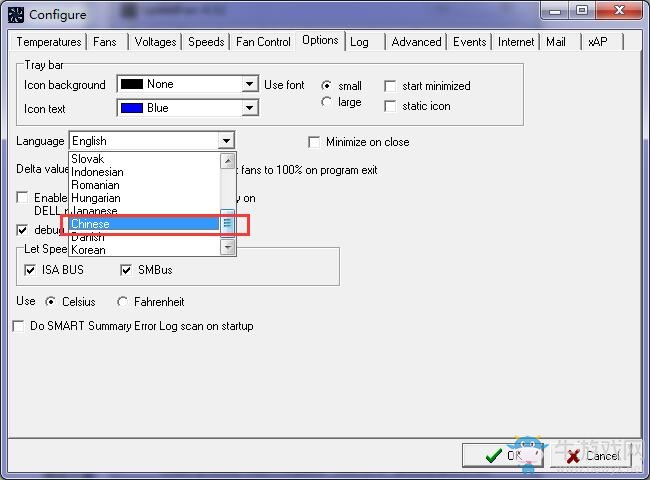Viewport: 650px width, 480px height.
Task: Enable static icon checkbox
Action: (x=390, y=106)
